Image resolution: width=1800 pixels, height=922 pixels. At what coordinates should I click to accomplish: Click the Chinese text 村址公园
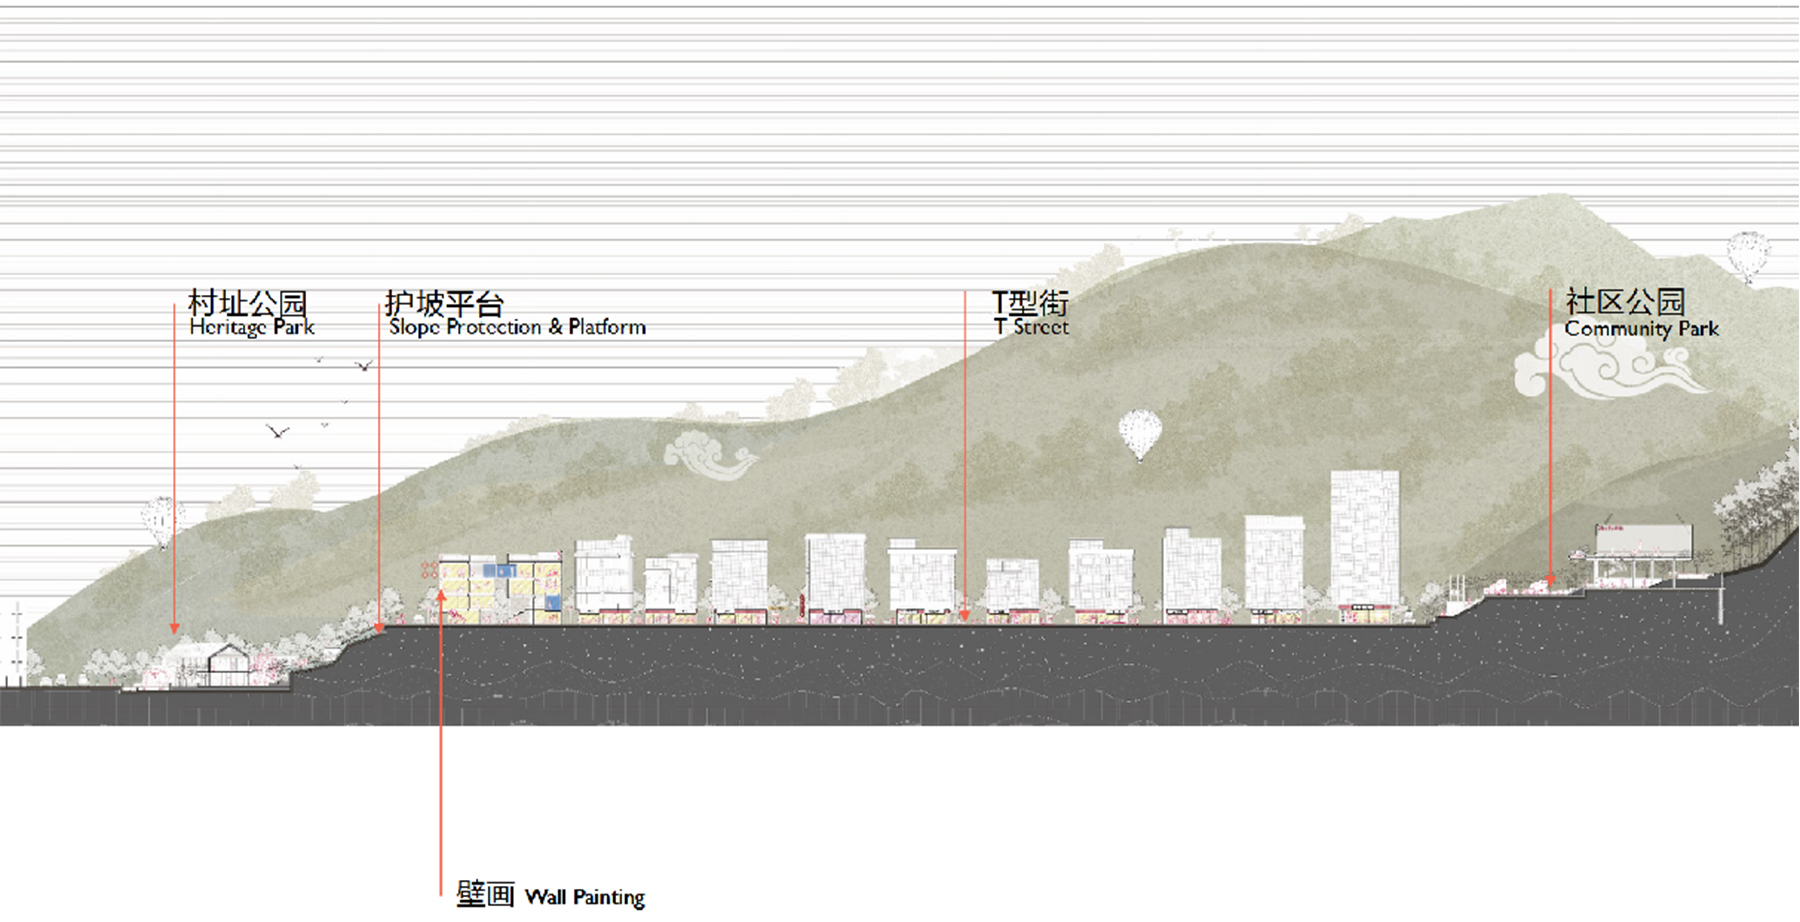247,302
